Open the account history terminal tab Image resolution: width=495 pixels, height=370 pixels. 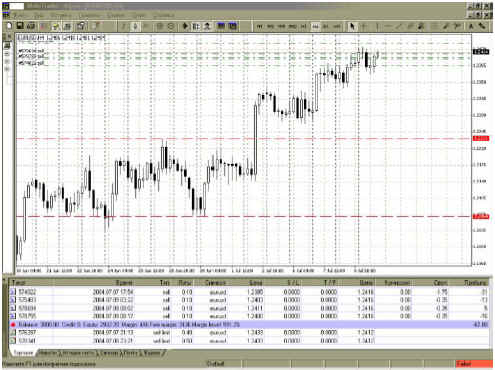(x=78, y=352)
